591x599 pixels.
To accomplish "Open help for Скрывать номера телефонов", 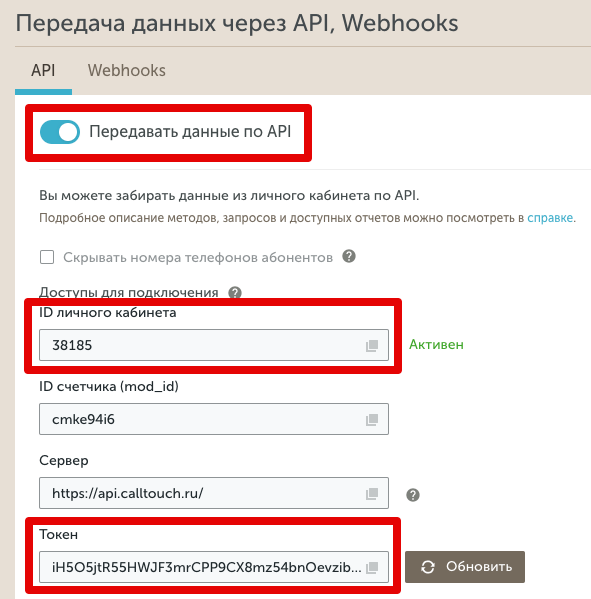I will click(349, 256).
